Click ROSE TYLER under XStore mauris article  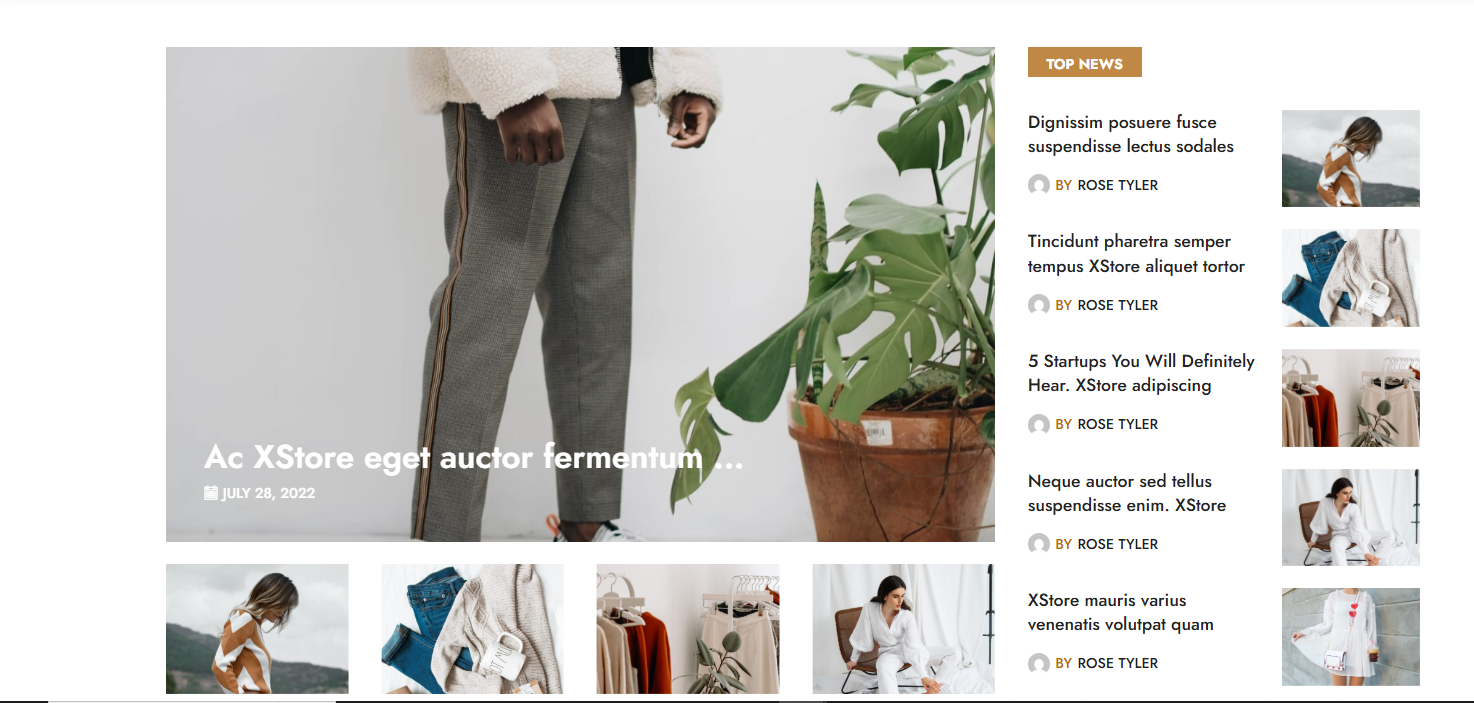point(1117,663)
